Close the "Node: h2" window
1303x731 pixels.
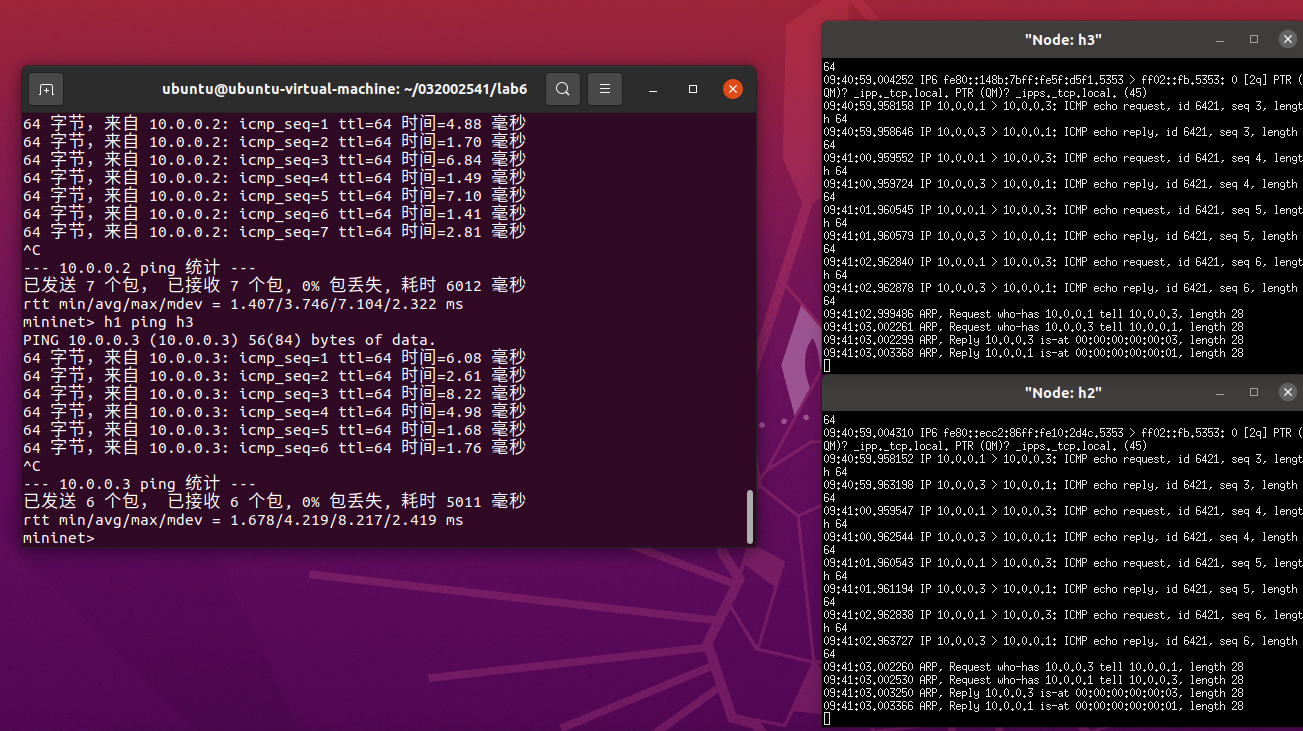(x=1288, y=392)
